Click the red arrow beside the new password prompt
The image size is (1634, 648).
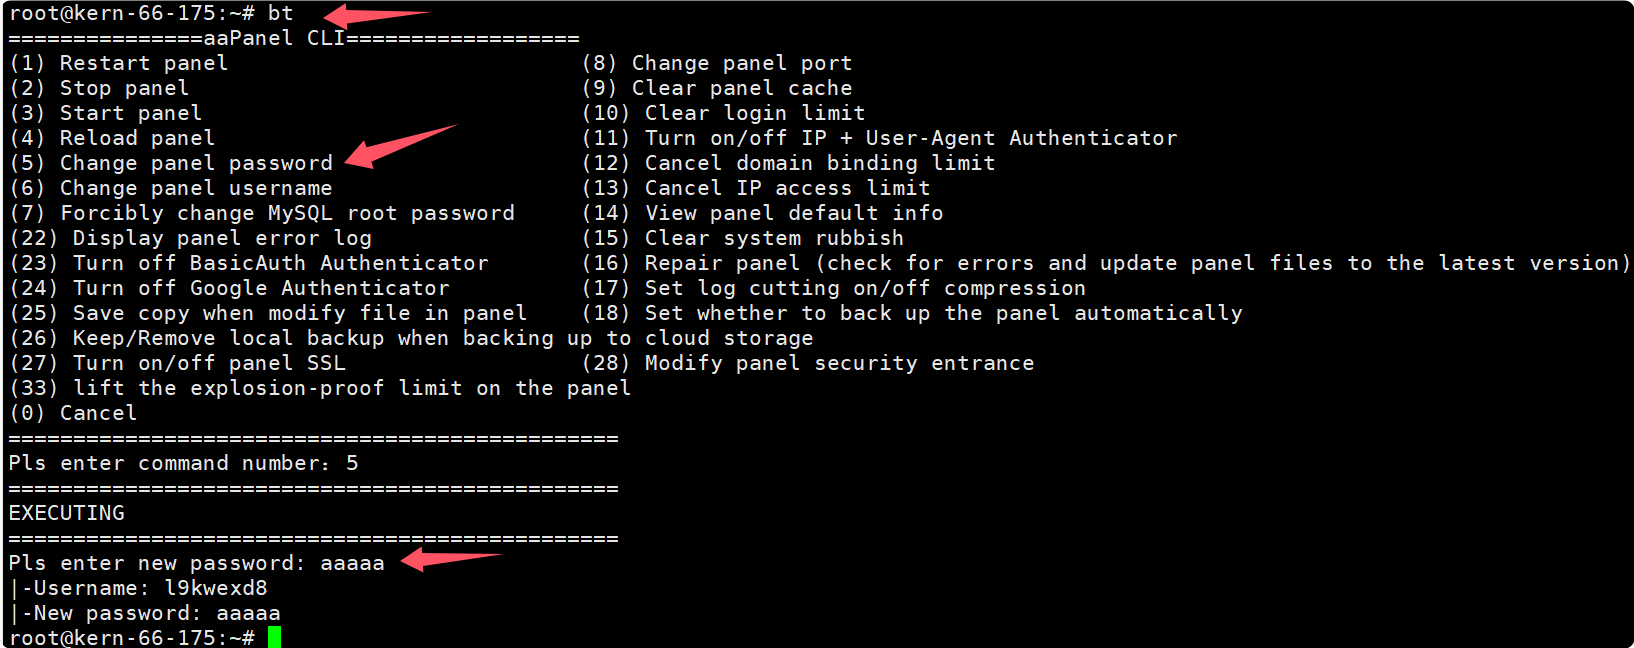(448, 559)
